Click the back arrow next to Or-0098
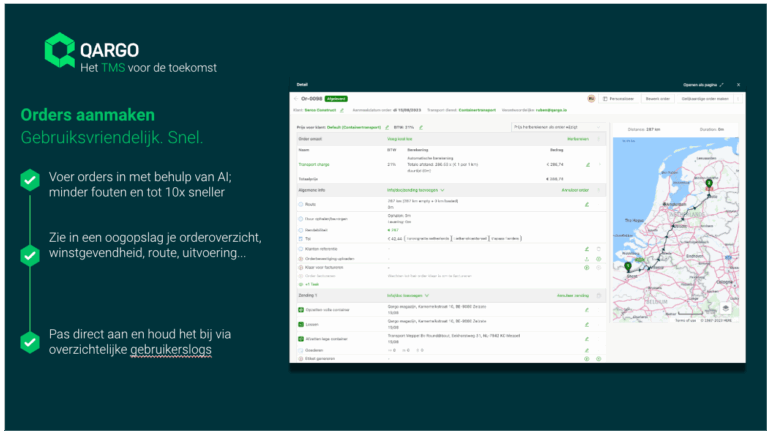 click(x=296, y=99)
